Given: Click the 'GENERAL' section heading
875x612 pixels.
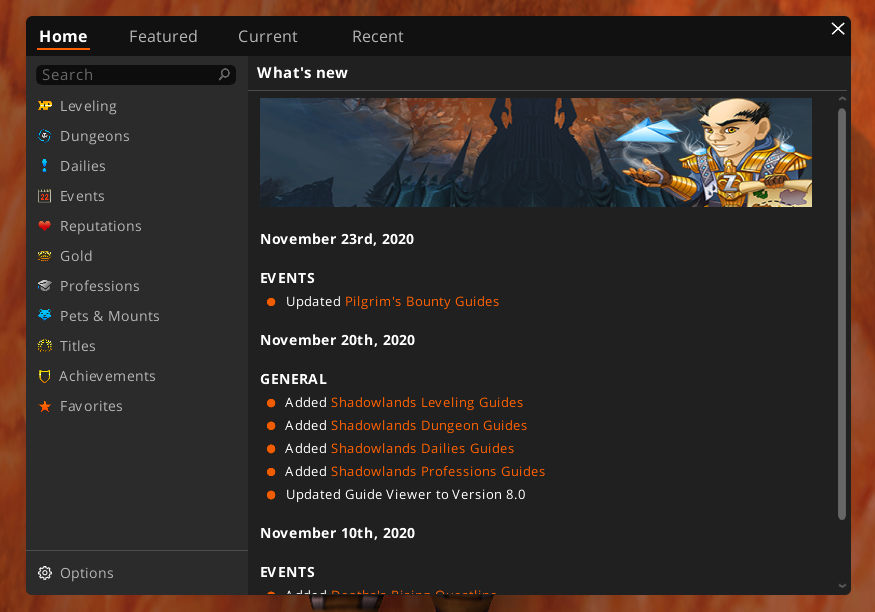Looking at the screenshot, I should click(294, 379).
